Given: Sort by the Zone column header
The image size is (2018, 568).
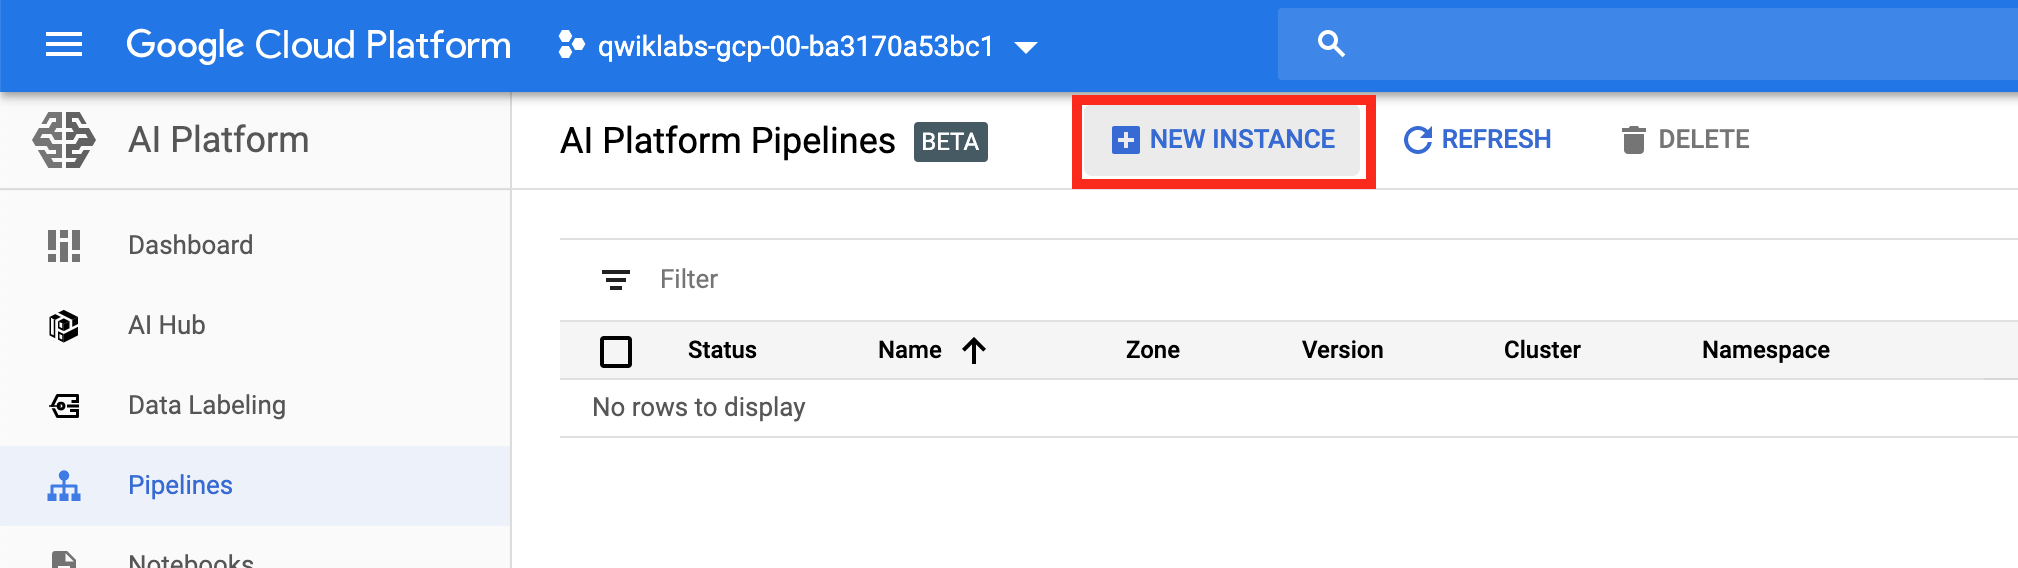Looking at the screenshot, I should pyautogui.click(x=1153, y=350).
